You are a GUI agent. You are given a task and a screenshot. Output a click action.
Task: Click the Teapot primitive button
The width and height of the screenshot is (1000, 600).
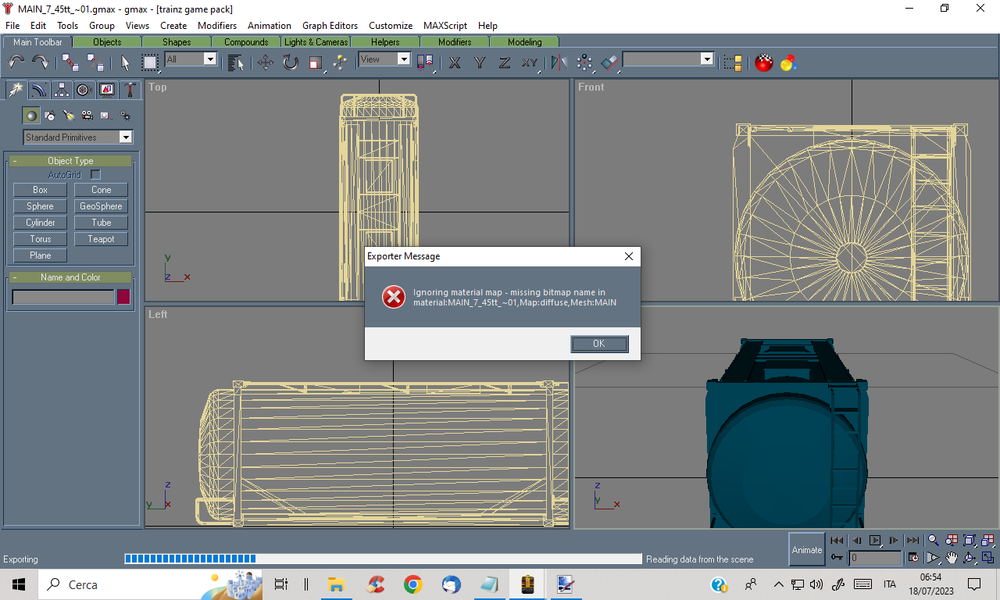pyautogui.click(x=101, y=239)
